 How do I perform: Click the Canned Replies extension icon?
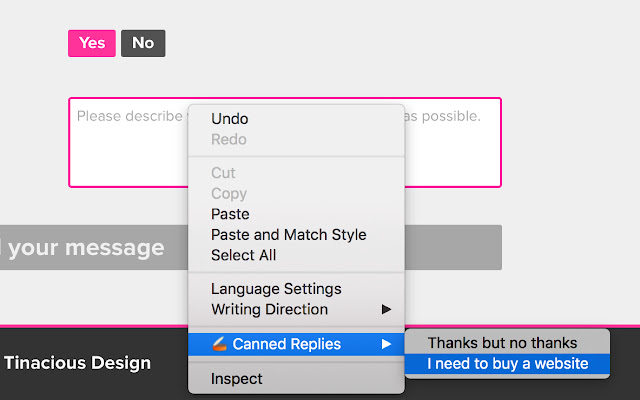[220, 344]
